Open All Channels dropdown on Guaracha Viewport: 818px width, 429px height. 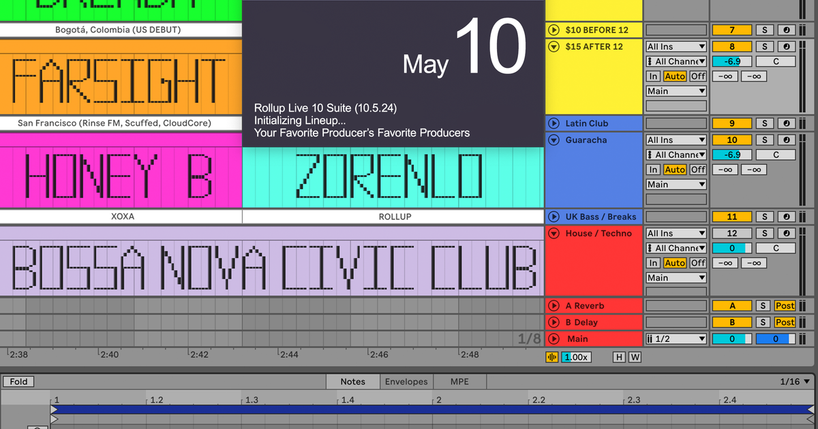[x=676, y=155]
